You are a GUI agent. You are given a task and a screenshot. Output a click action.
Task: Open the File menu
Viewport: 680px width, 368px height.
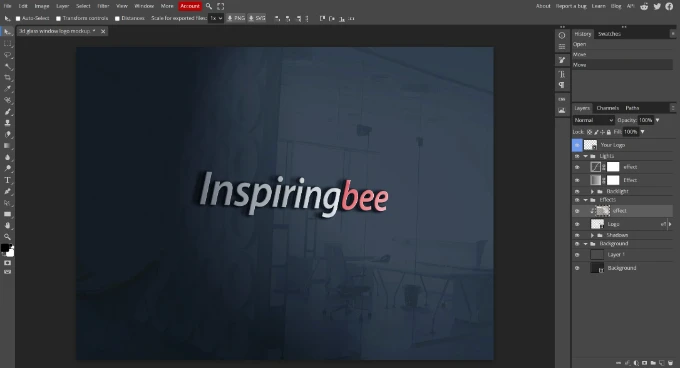[x=7, y=6]
